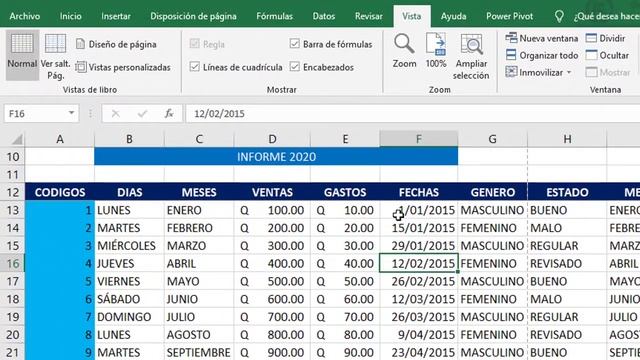Open the Archivo tab

click(x=25, y=16)
